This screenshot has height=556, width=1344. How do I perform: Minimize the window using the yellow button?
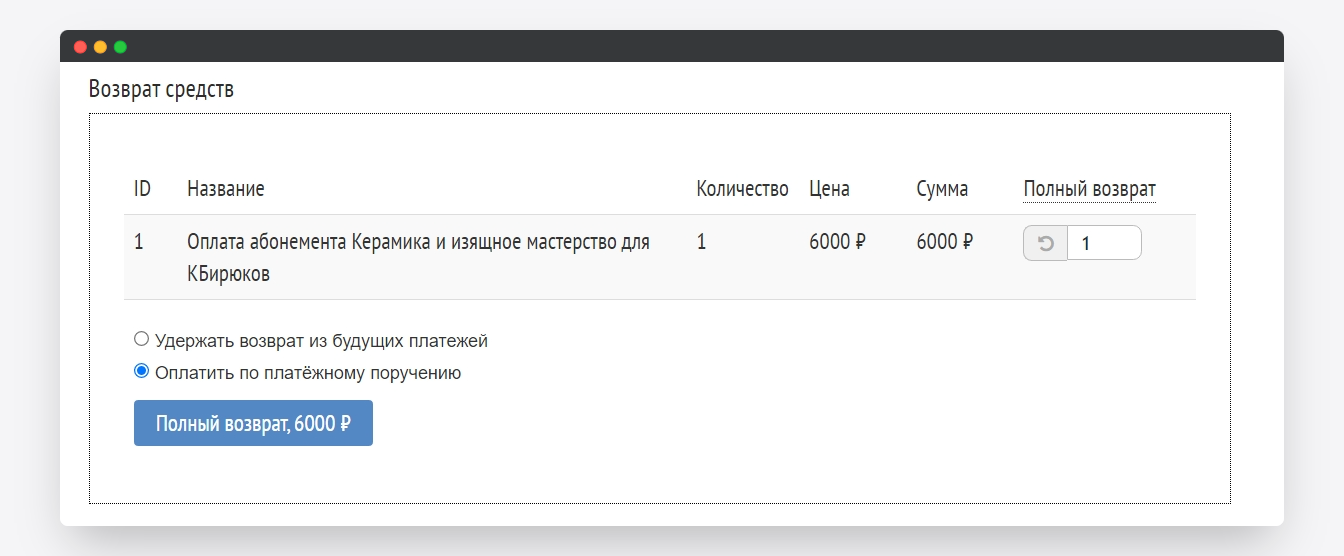[100, 47]
